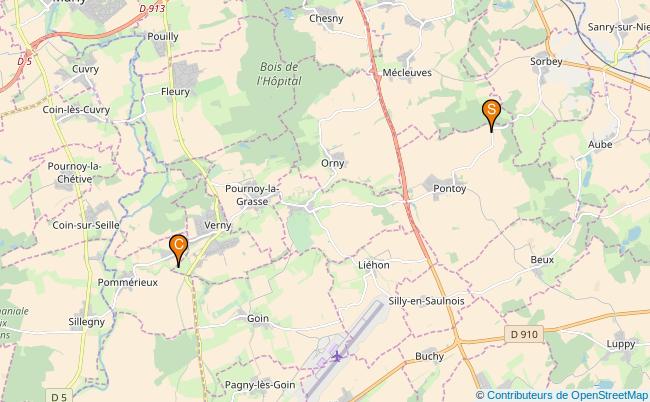650x402 pixels.
Task: Click the Silly-en-Saulnois label
Action: 426,301
